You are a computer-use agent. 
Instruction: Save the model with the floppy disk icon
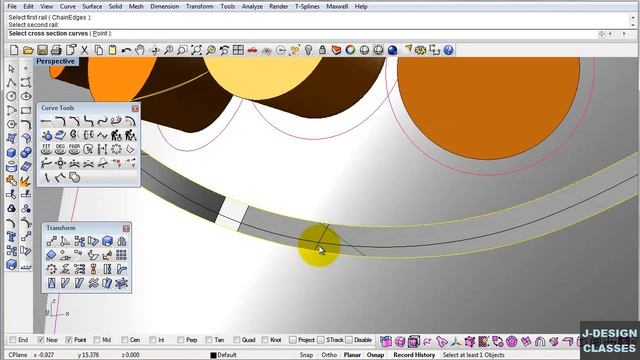tap(42, 50)
